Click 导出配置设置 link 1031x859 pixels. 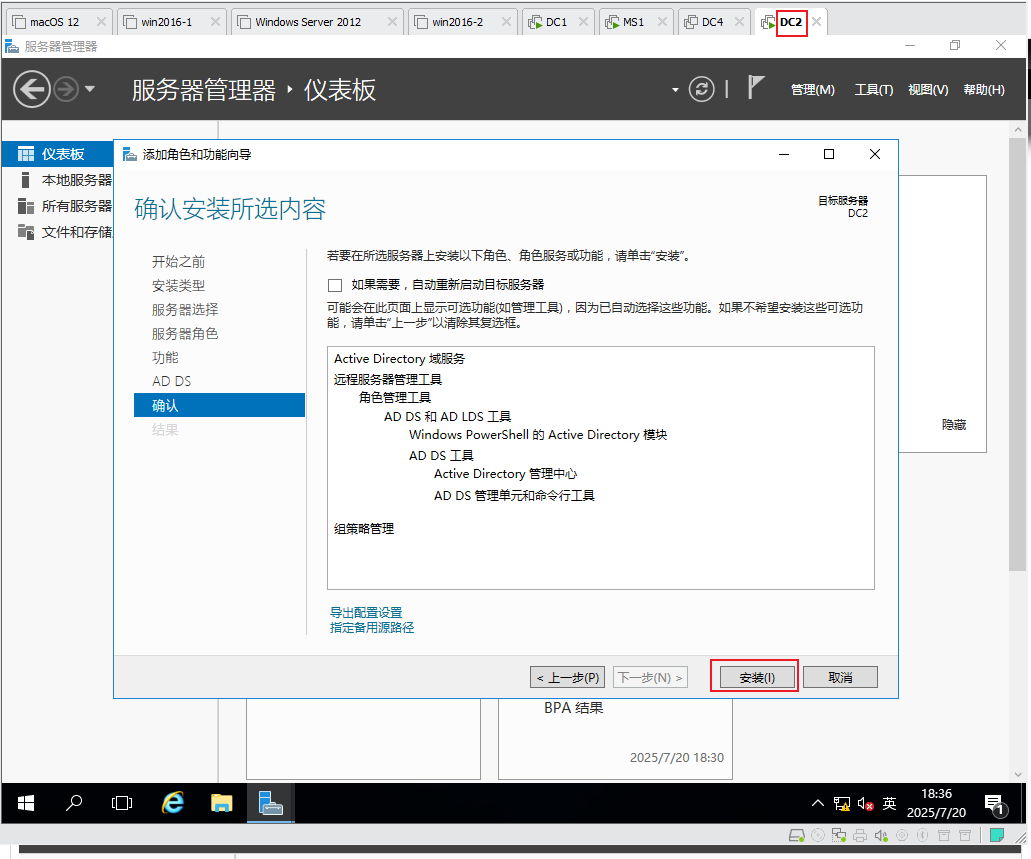coord(366,612)
